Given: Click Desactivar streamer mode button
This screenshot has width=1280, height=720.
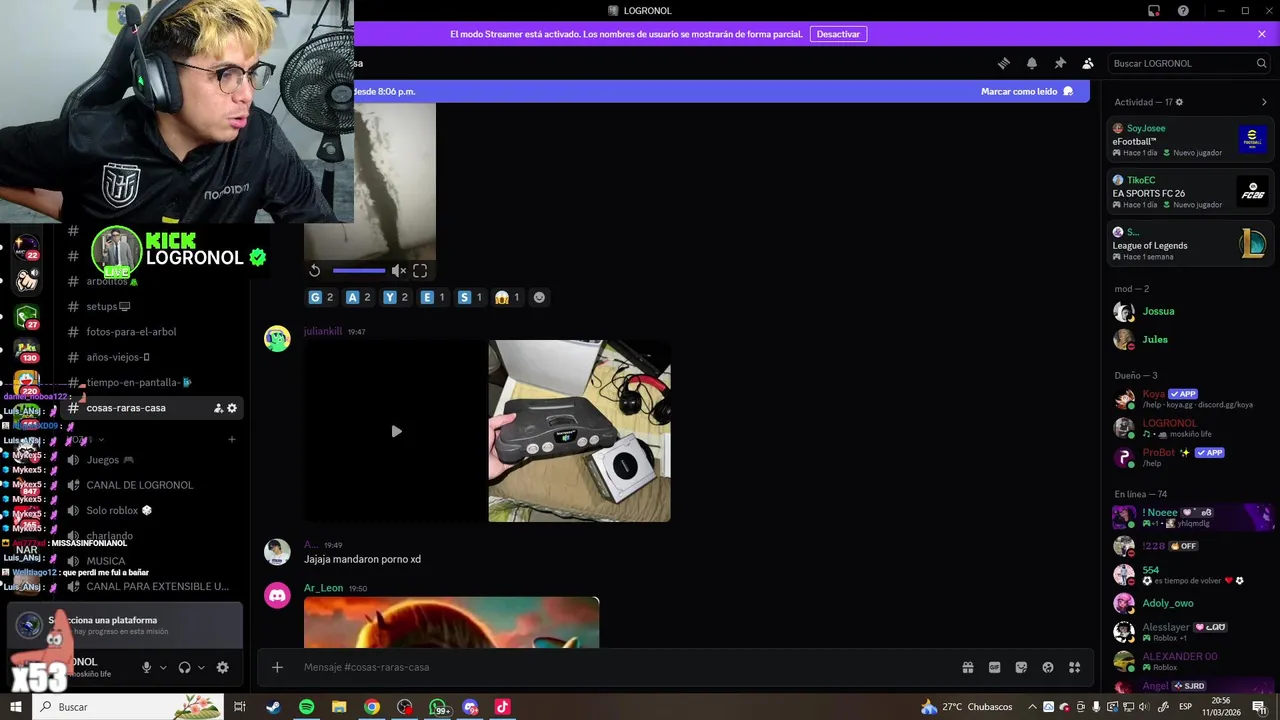Looking at the screenshot, I should pos(838,34).
